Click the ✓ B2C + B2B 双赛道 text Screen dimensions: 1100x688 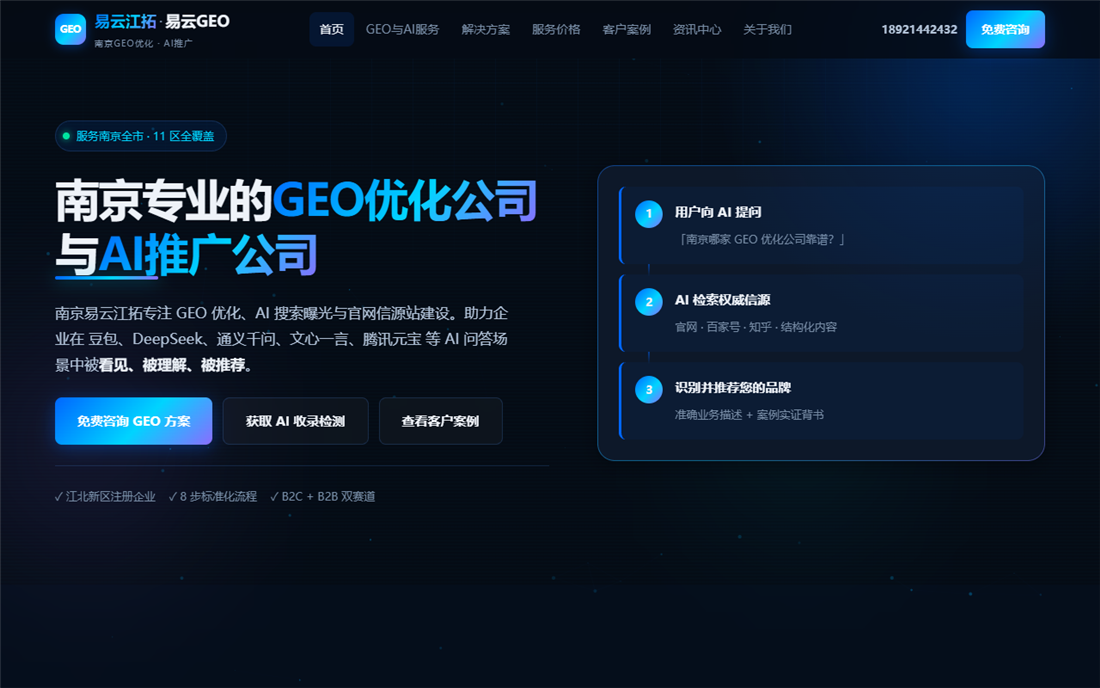pos(323,497)
